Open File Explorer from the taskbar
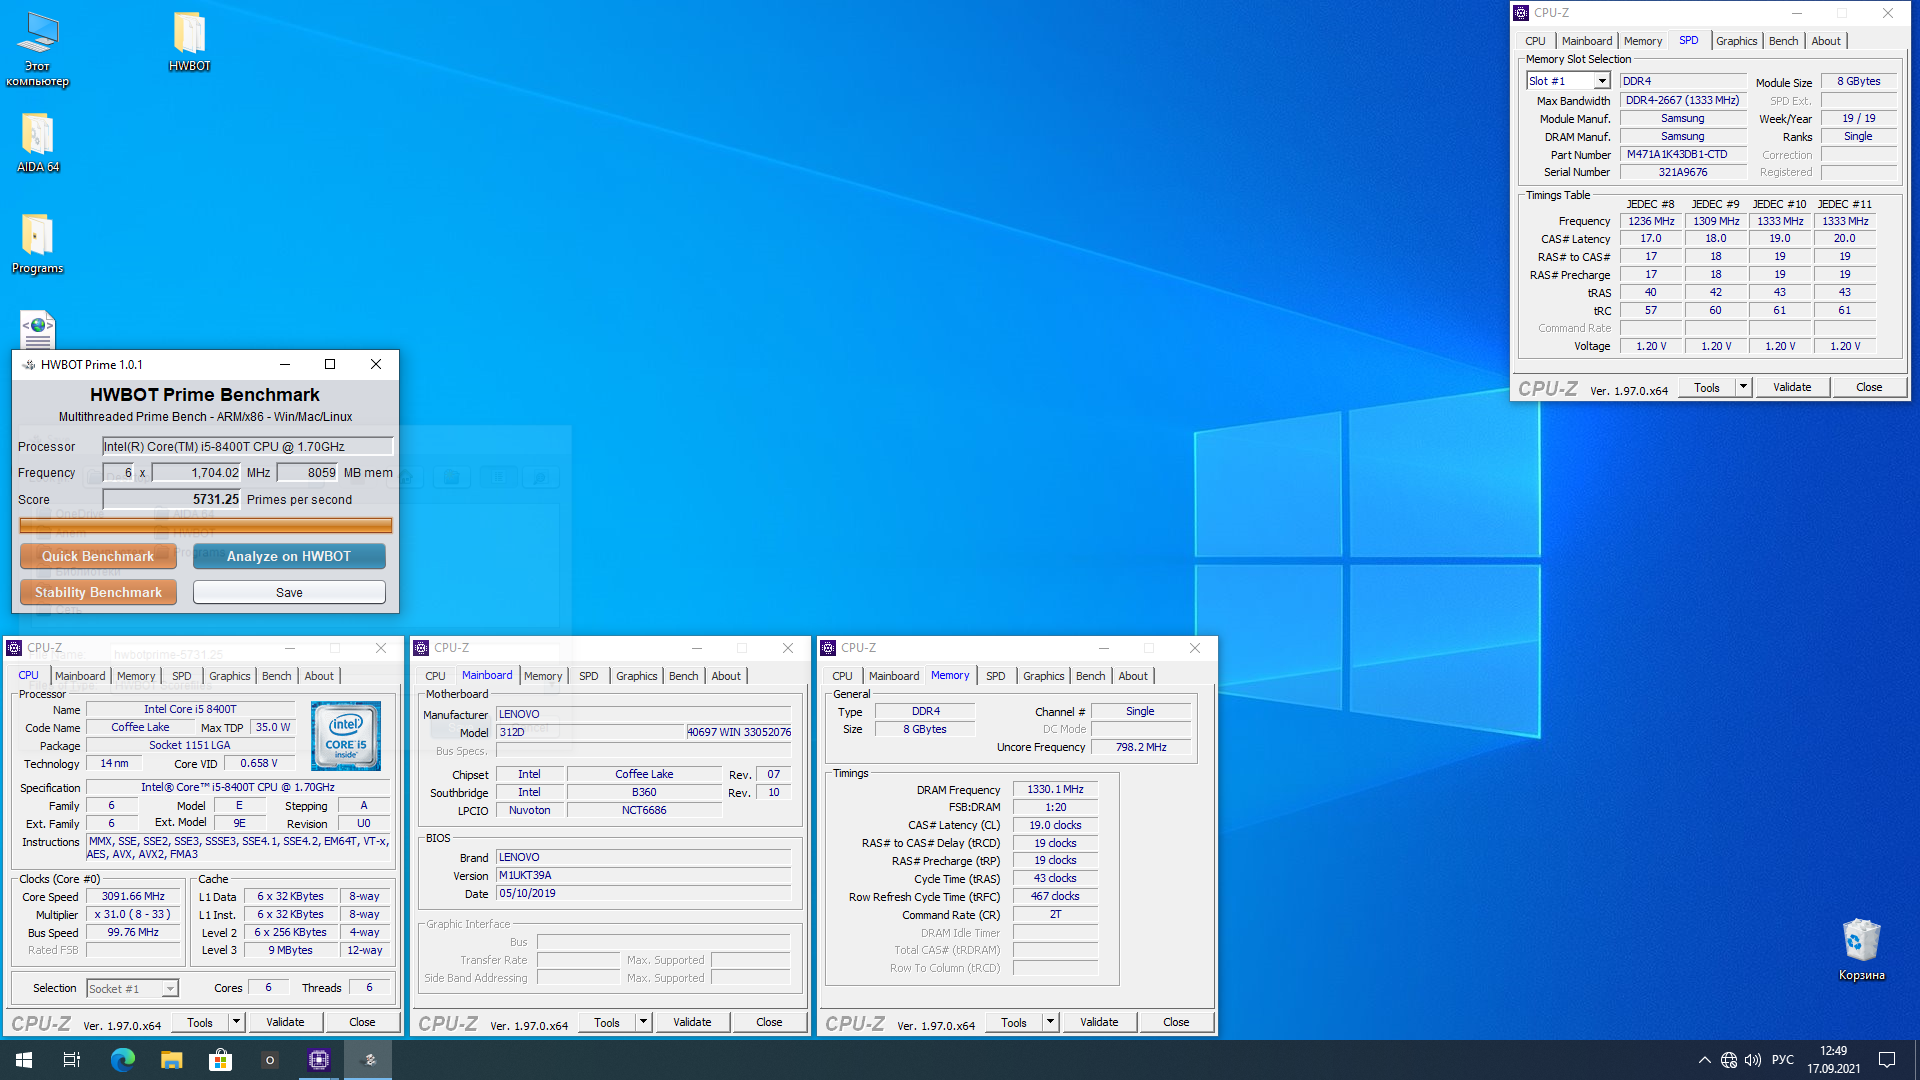Viewport: 1920px width, 1080px height. click(171, 1060)
